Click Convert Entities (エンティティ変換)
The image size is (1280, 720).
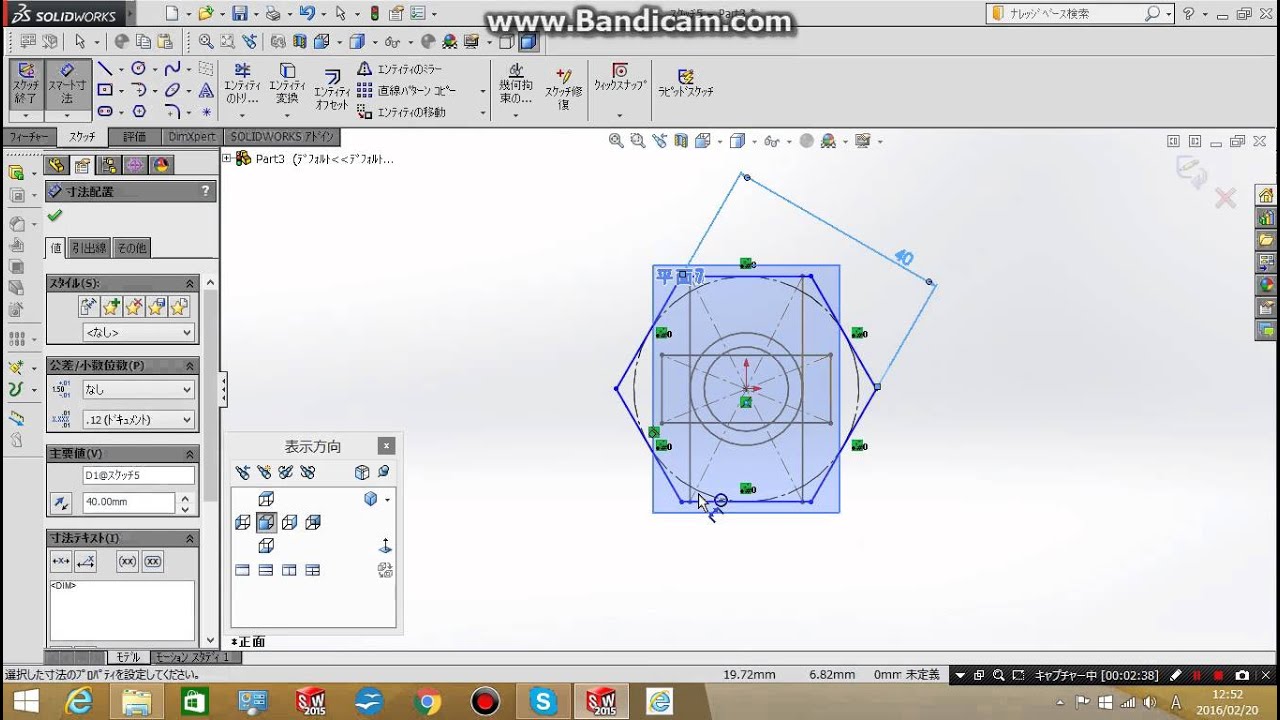(x=287, y=84)
